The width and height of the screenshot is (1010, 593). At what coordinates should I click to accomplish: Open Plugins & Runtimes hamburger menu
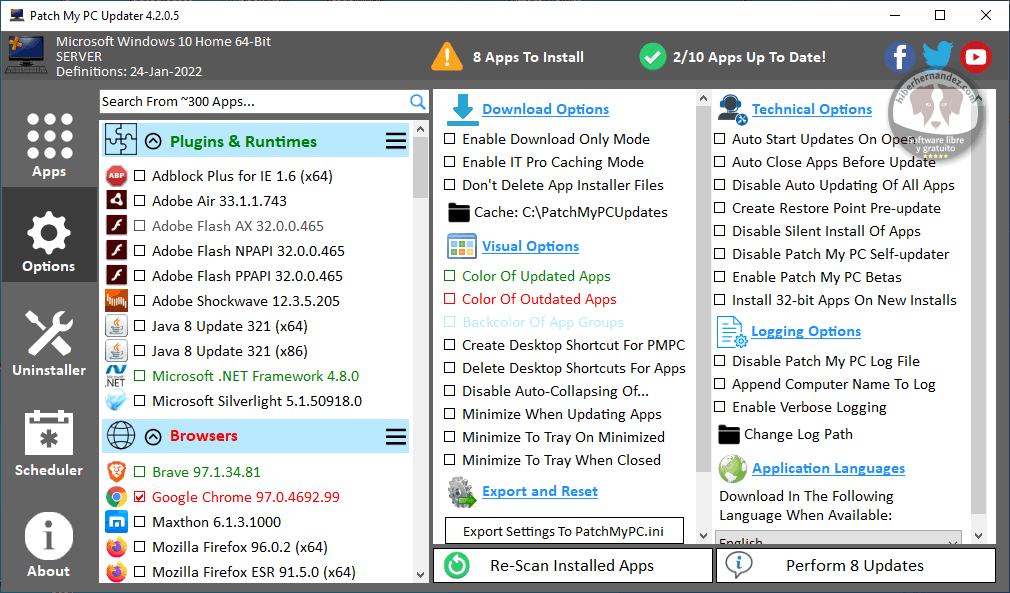[x=395, y=141]
